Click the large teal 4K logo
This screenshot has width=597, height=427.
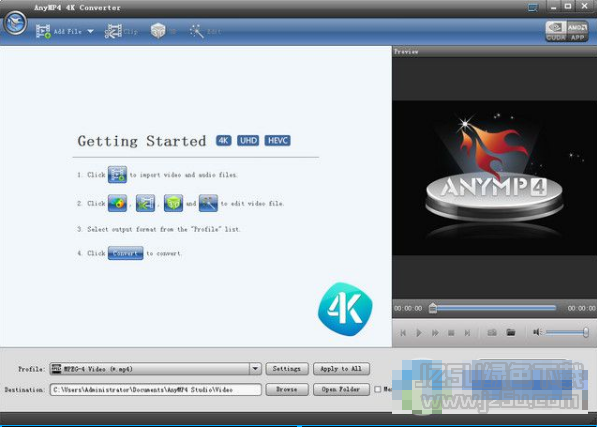coord(345,309)
